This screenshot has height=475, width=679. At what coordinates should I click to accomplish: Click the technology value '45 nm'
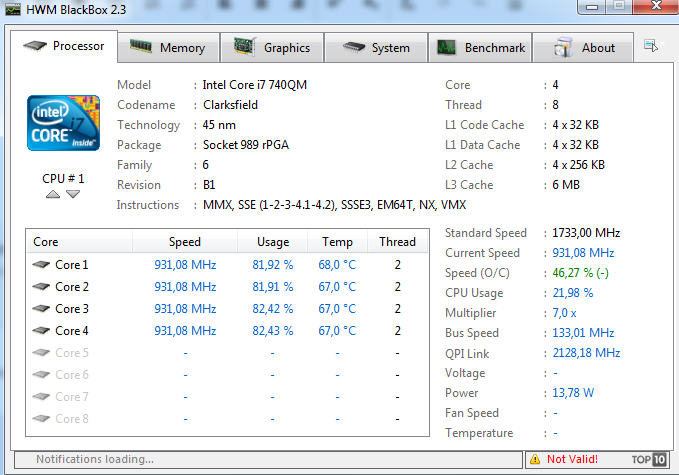click(219, 125)
